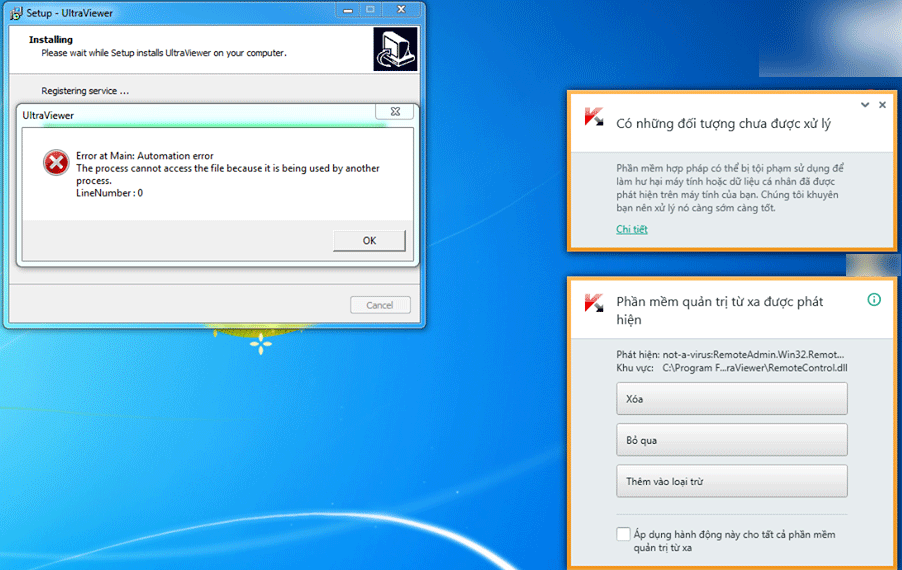Image resolution: width=902 pixels, height=570 pixels.
Task: Close the top Kaspersky notification
Action: [882, 105]
